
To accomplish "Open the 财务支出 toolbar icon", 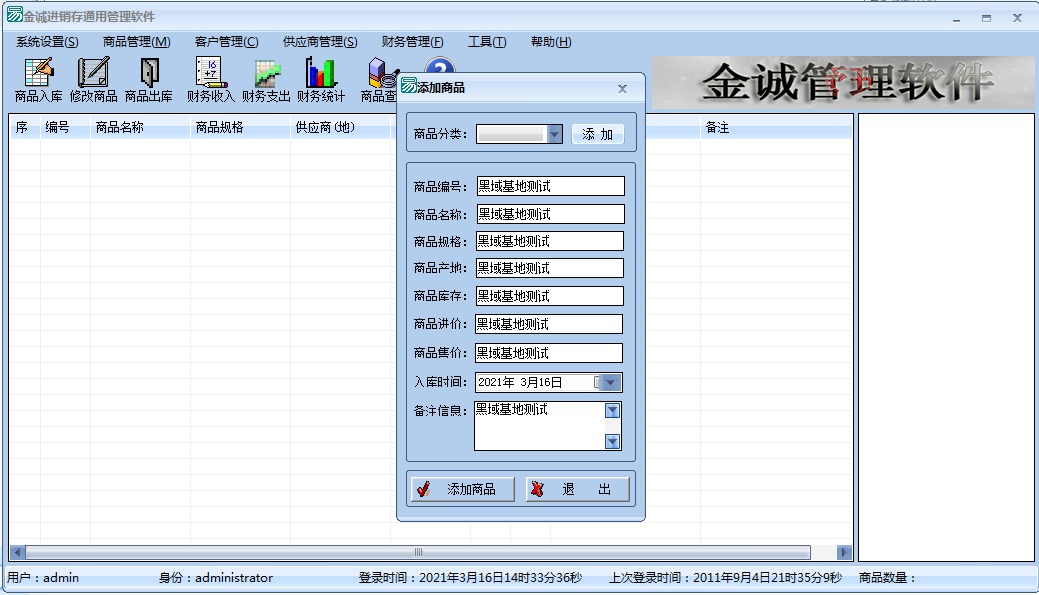I will point(266,80).
